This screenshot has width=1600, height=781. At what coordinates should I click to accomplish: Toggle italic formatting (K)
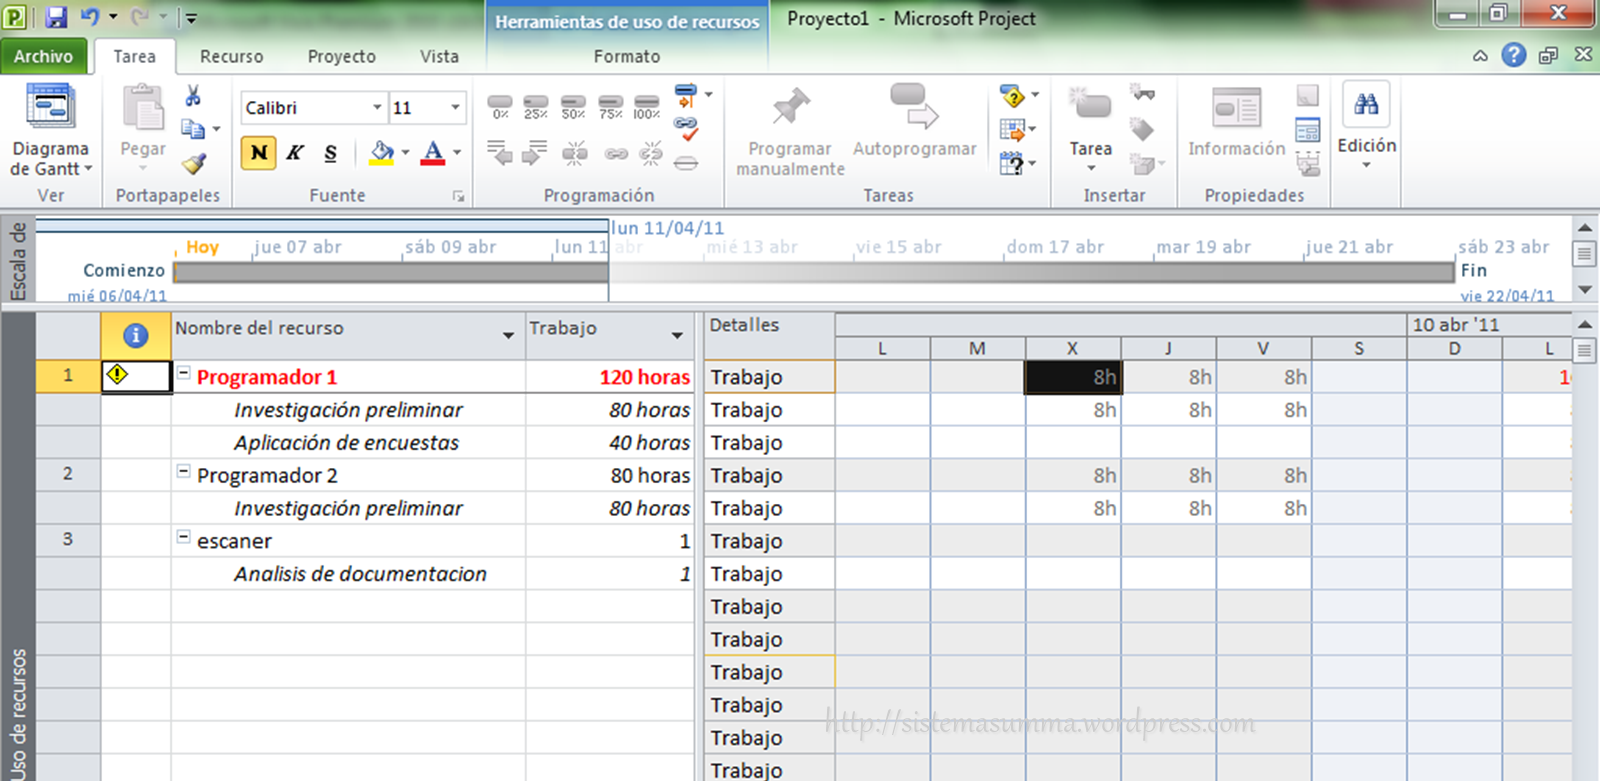[x=295, y=153]
